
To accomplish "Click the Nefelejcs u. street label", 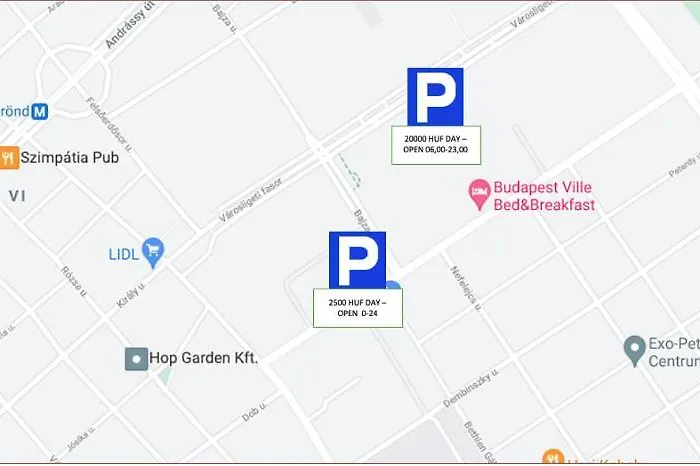I will coord(466,288).
